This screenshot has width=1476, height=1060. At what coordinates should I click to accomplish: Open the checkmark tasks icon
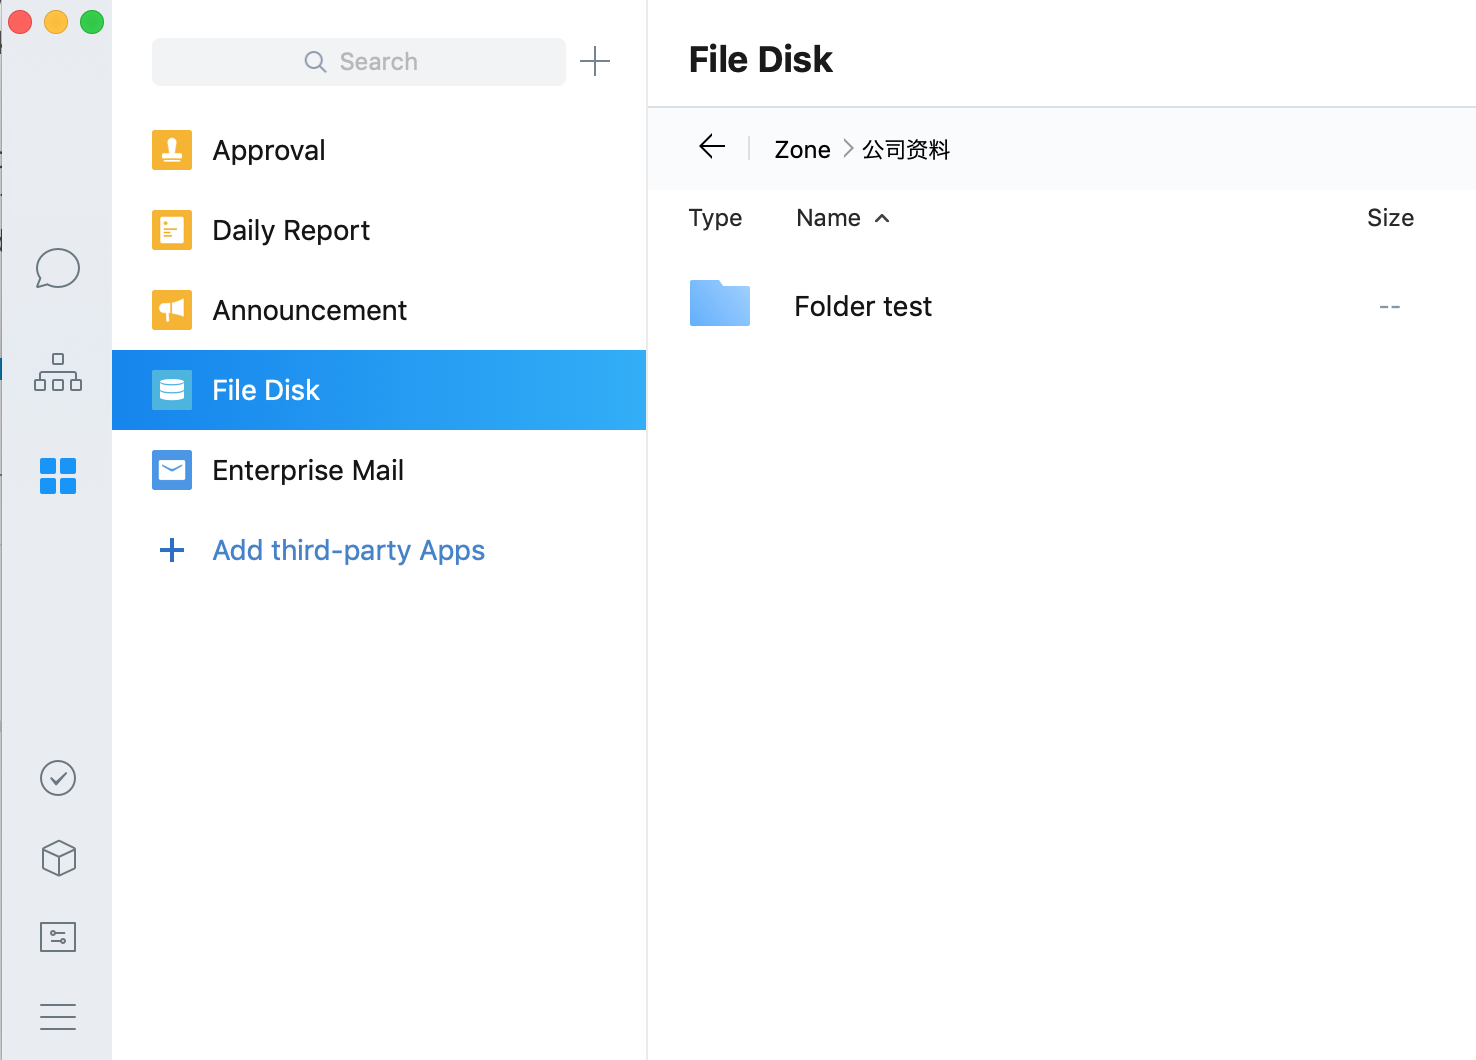pos(58,778)
